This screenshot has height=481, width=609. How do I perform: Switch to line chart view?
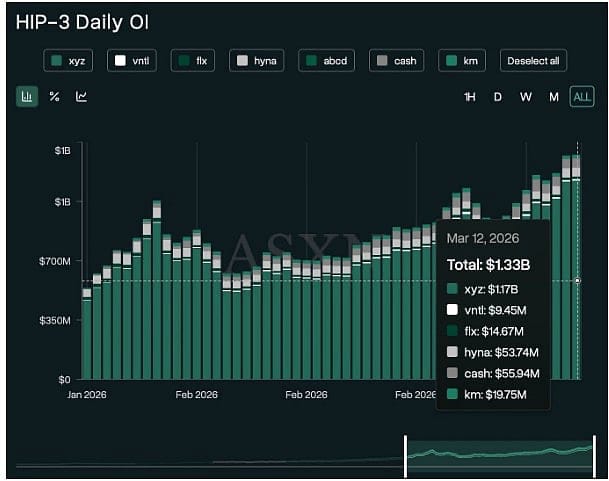click(x=81, y=96)
